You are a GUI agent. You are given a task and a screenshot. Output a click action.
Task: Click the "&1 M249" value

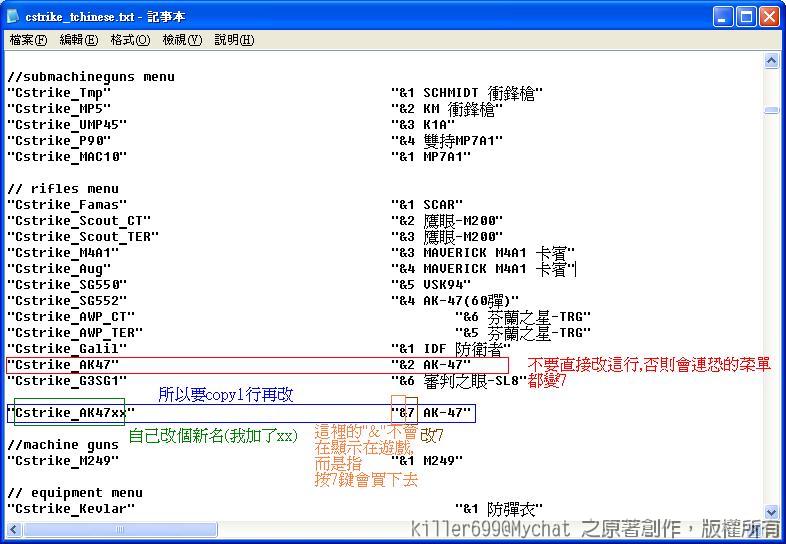[427, 461]
